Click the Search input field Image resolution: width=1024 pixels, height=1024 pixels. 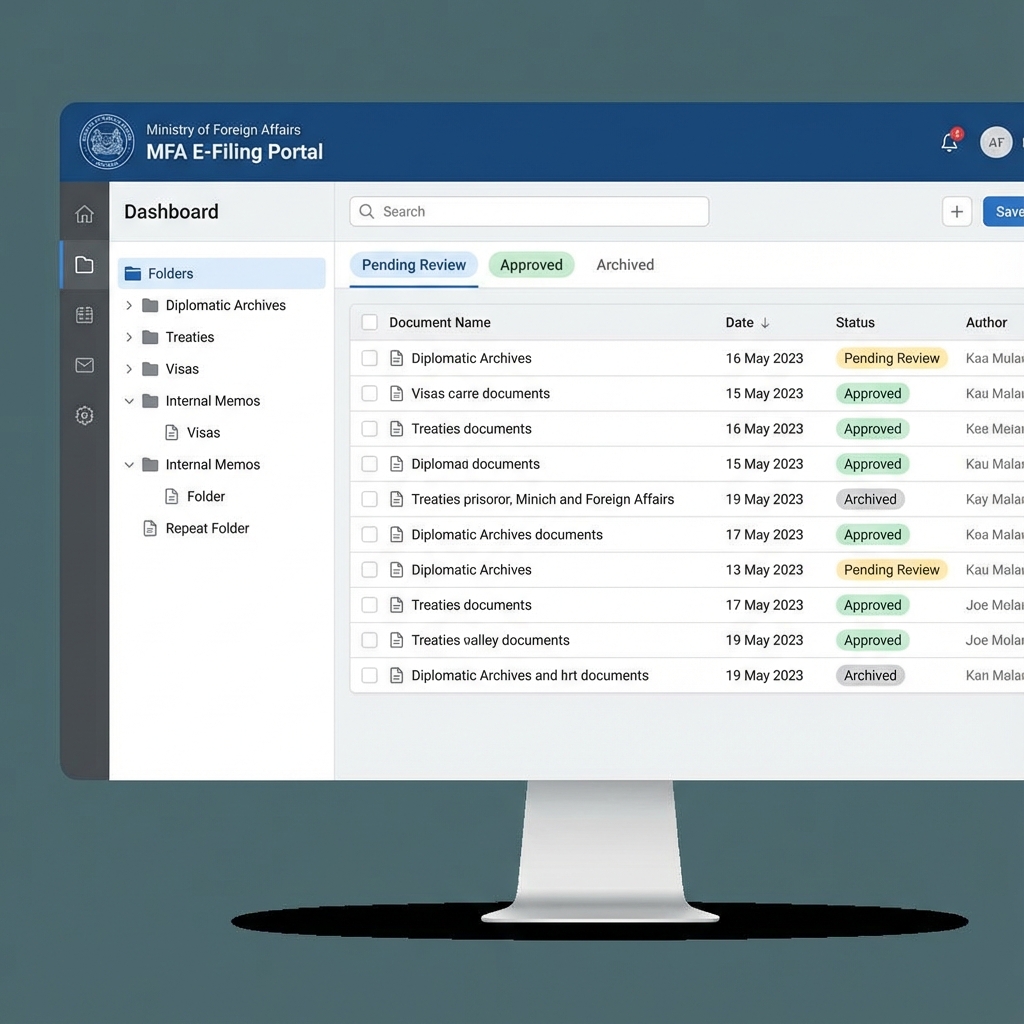coord(530,212)
